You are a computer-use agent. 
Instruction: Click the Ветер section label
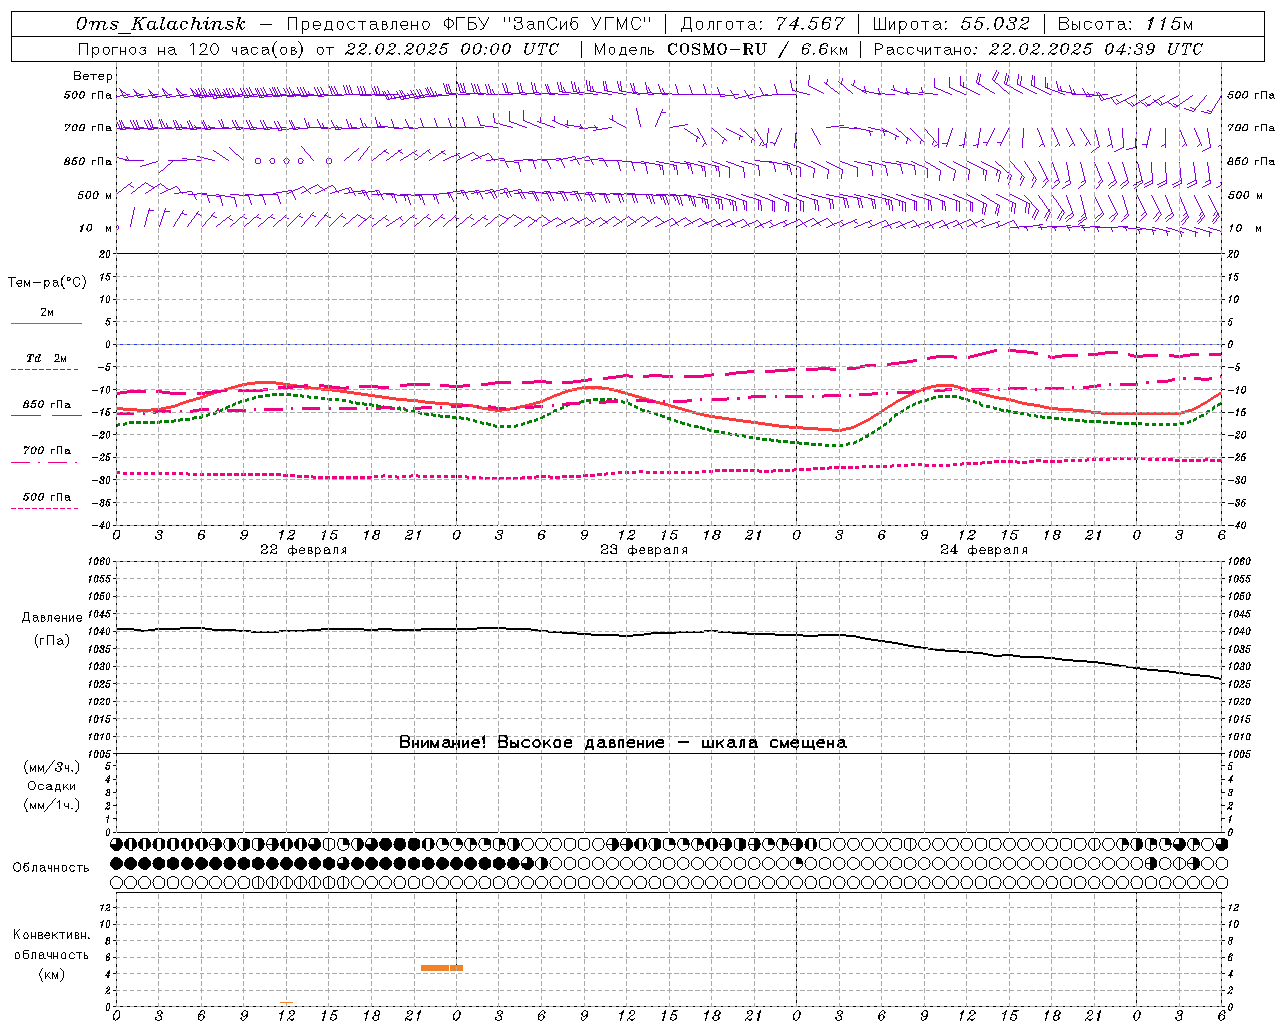pos(93,76)
